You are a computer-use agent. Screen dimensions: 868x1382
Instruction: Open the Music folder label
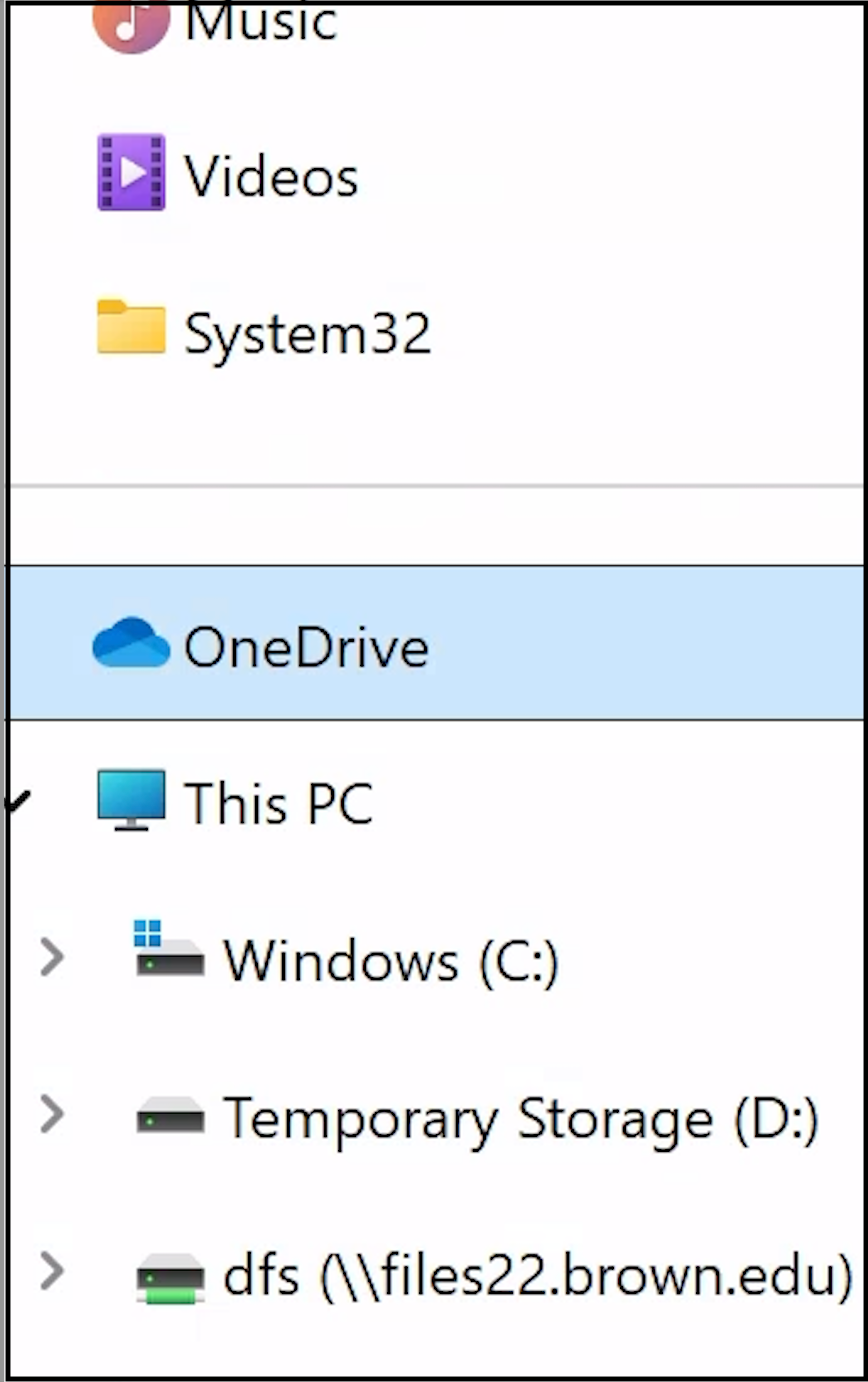point(260,24)
